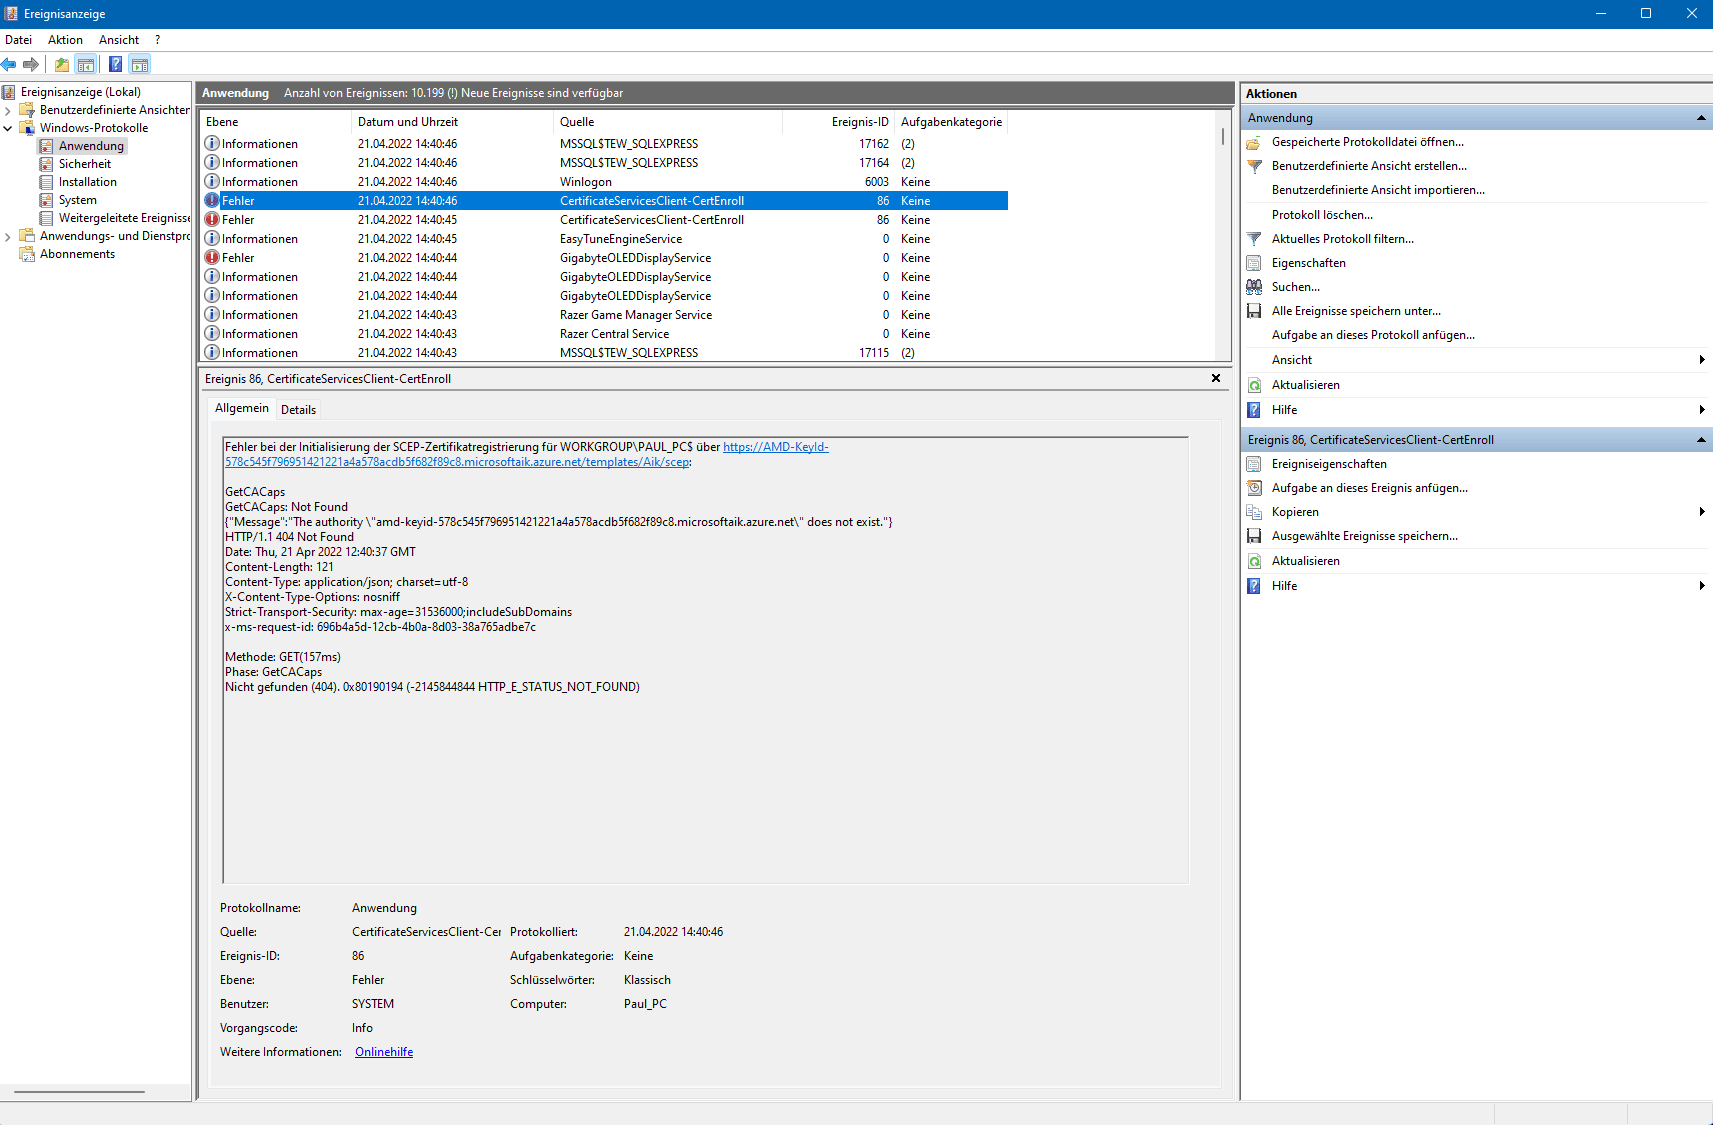Click the Kopieren copy icon

point(1254,512)
